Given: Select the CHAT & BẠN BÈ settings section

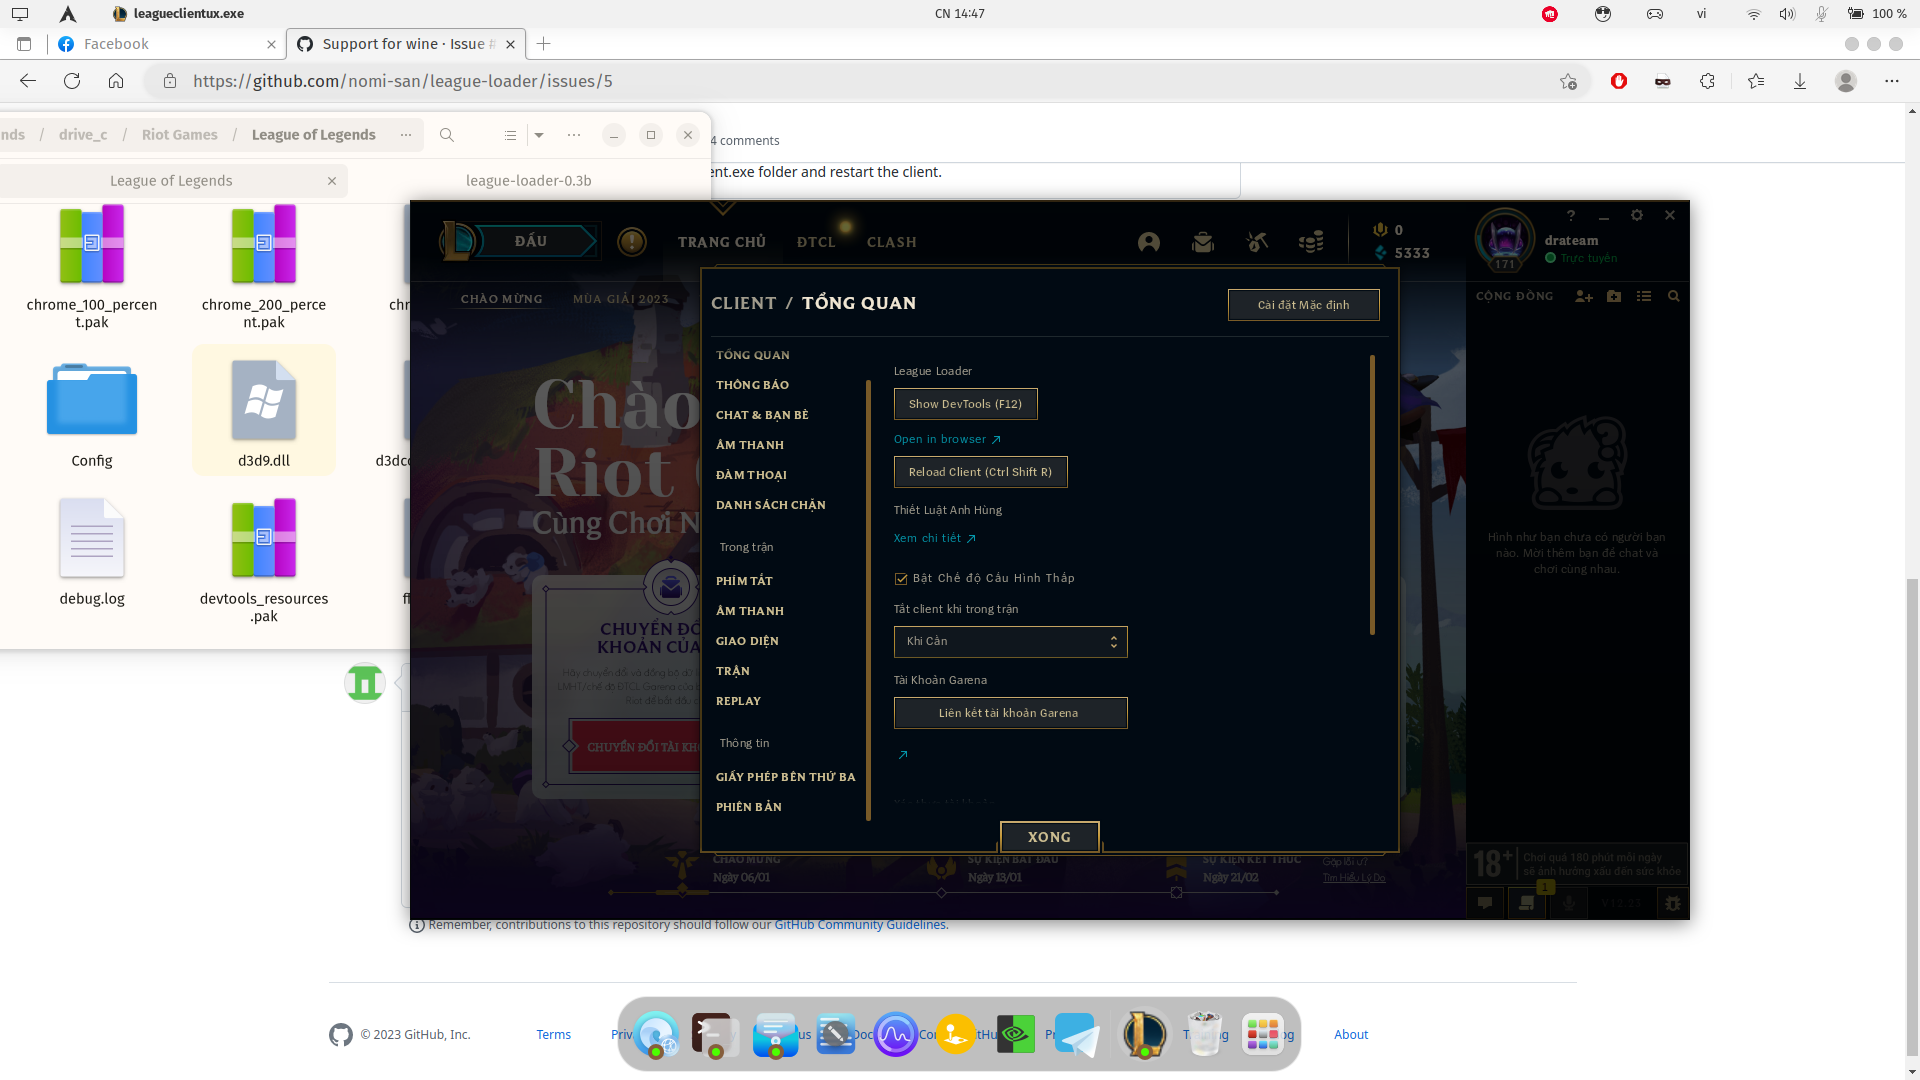Looking at the screenshot, I should pyautogui.click(x=762, y=414).
